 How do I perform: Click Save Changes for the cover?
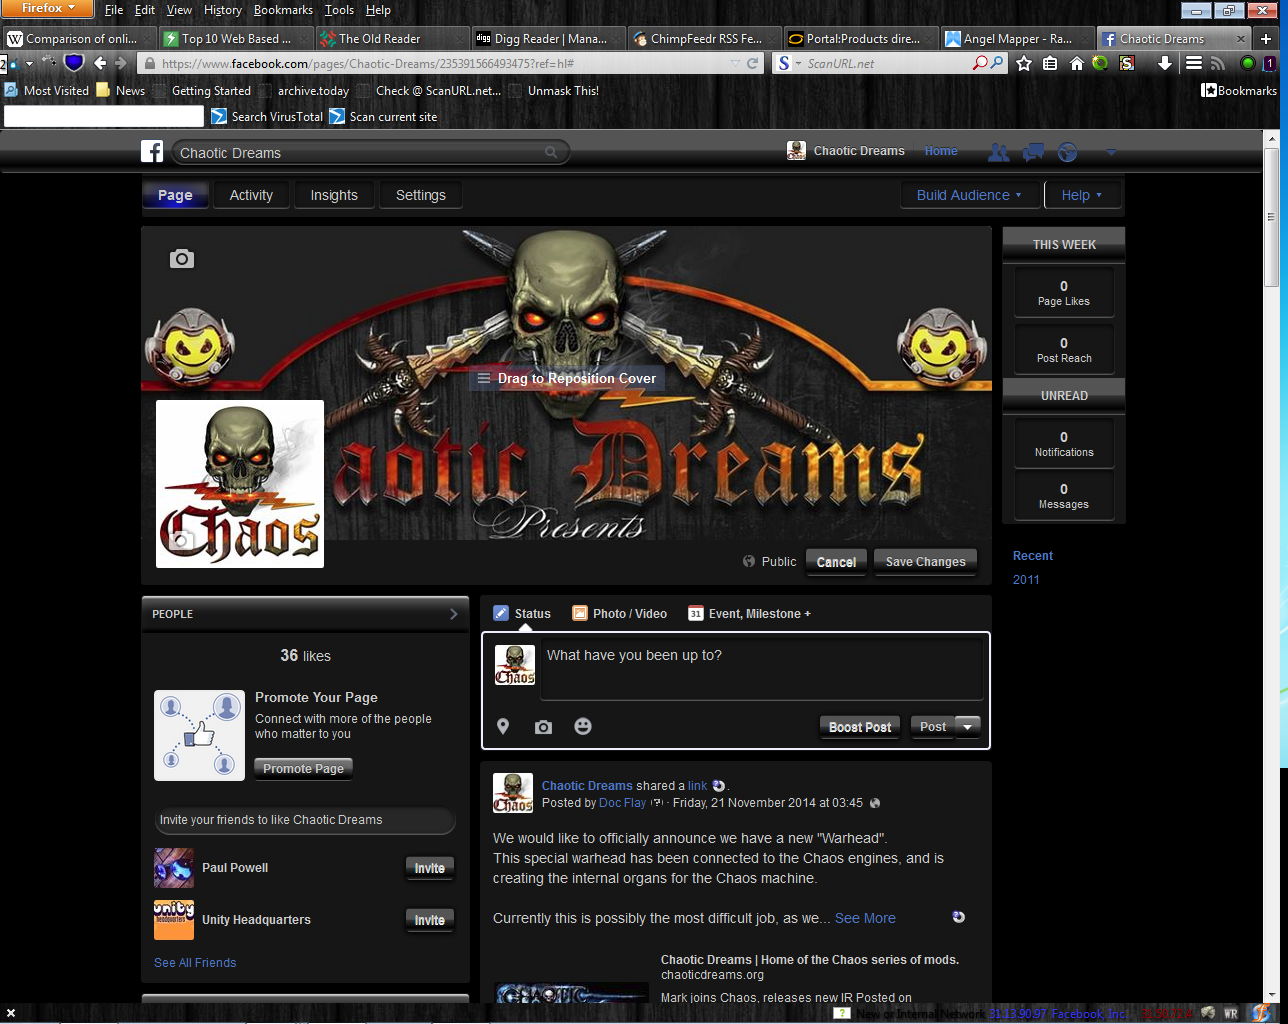pos(925,561)
